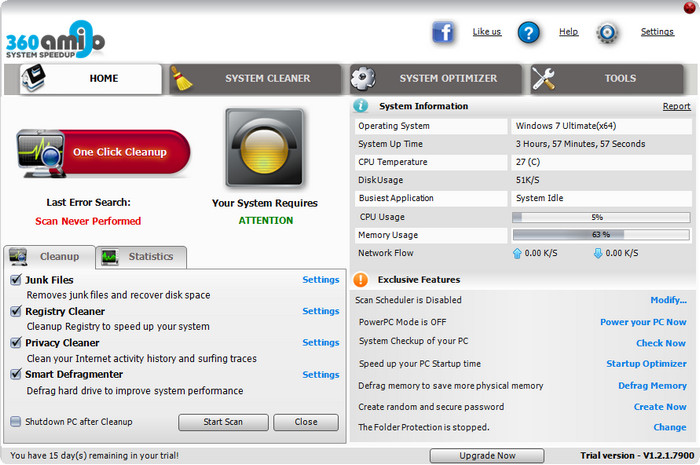Click Modify... for Scan Scheduler
The width and height of the screenshot is (700, 465).
[x=668, y=300]
